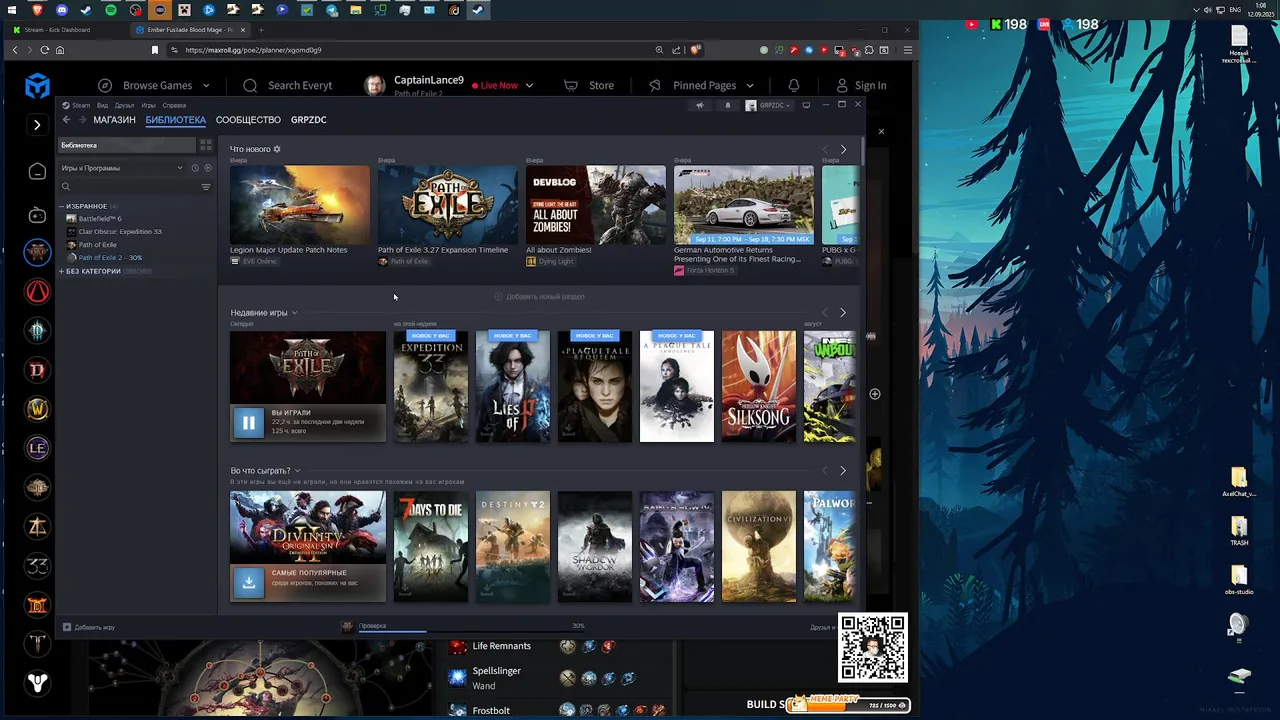Collapse the ИЗБРАННОЕ category
This screenshot has height=720, width=1280.
click(62, 206)
